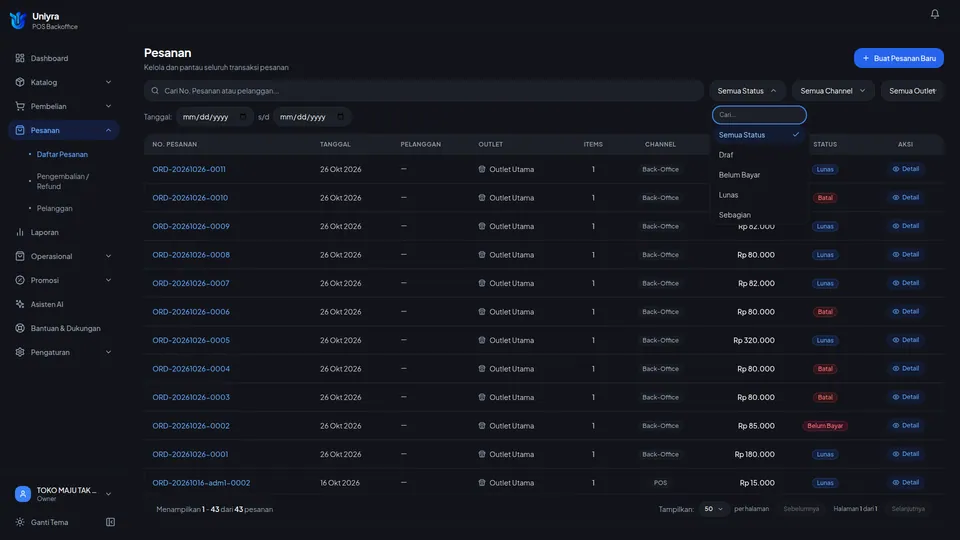Select Draf status option

[x=759, y=155]
